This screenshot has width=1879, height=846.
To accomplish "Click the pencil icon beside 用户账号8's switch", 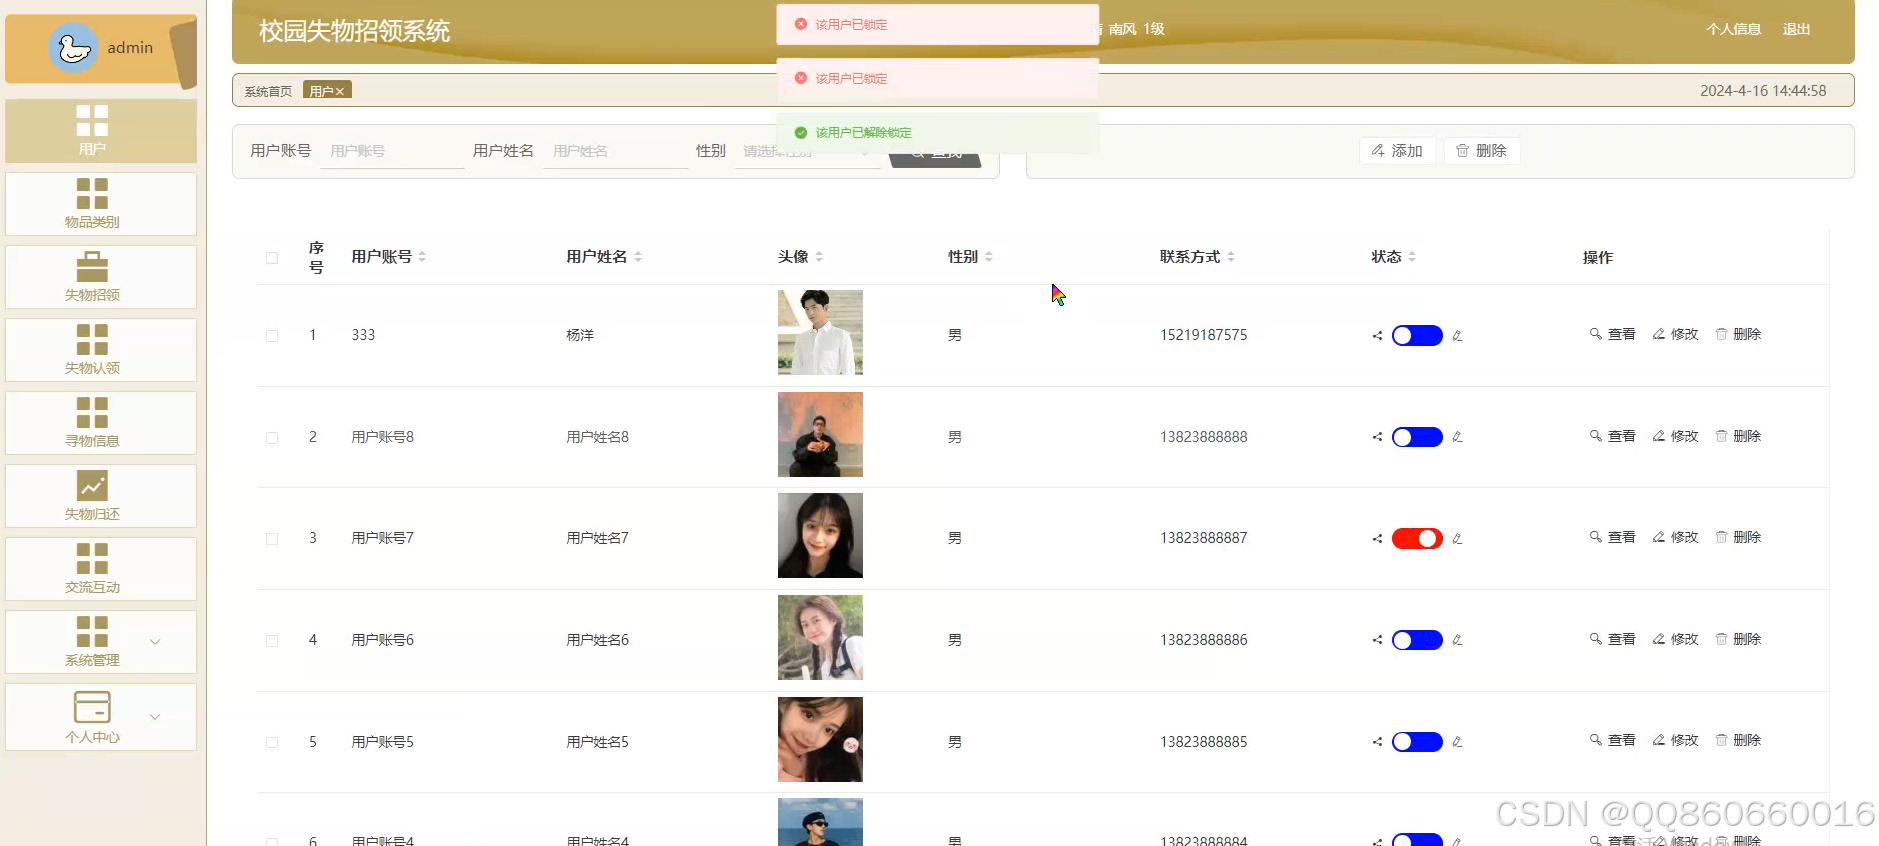I will pyautogui.click(x=1457, y=437).
